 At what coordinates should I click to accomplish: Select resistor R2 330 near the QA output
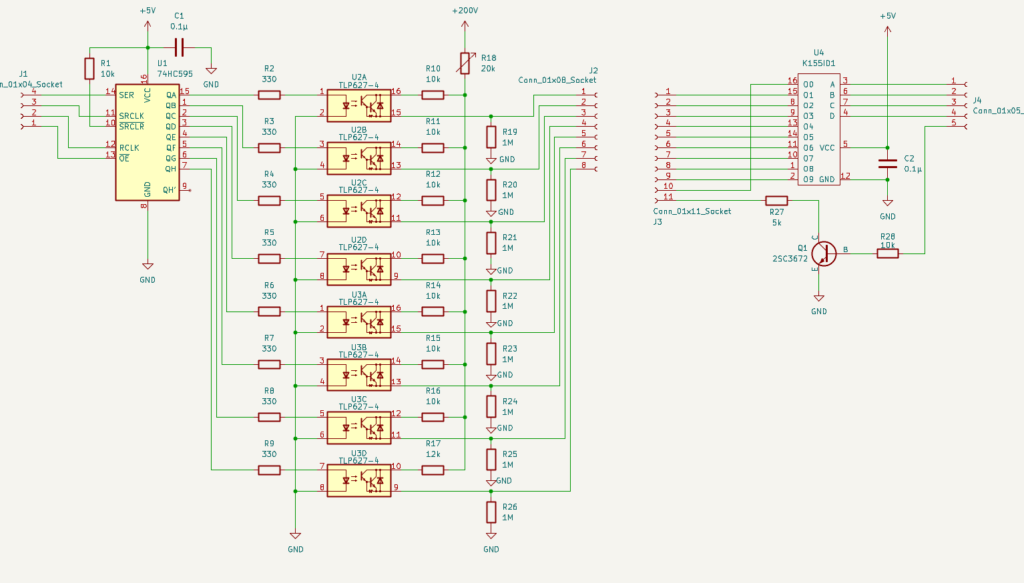pos(269,95)
